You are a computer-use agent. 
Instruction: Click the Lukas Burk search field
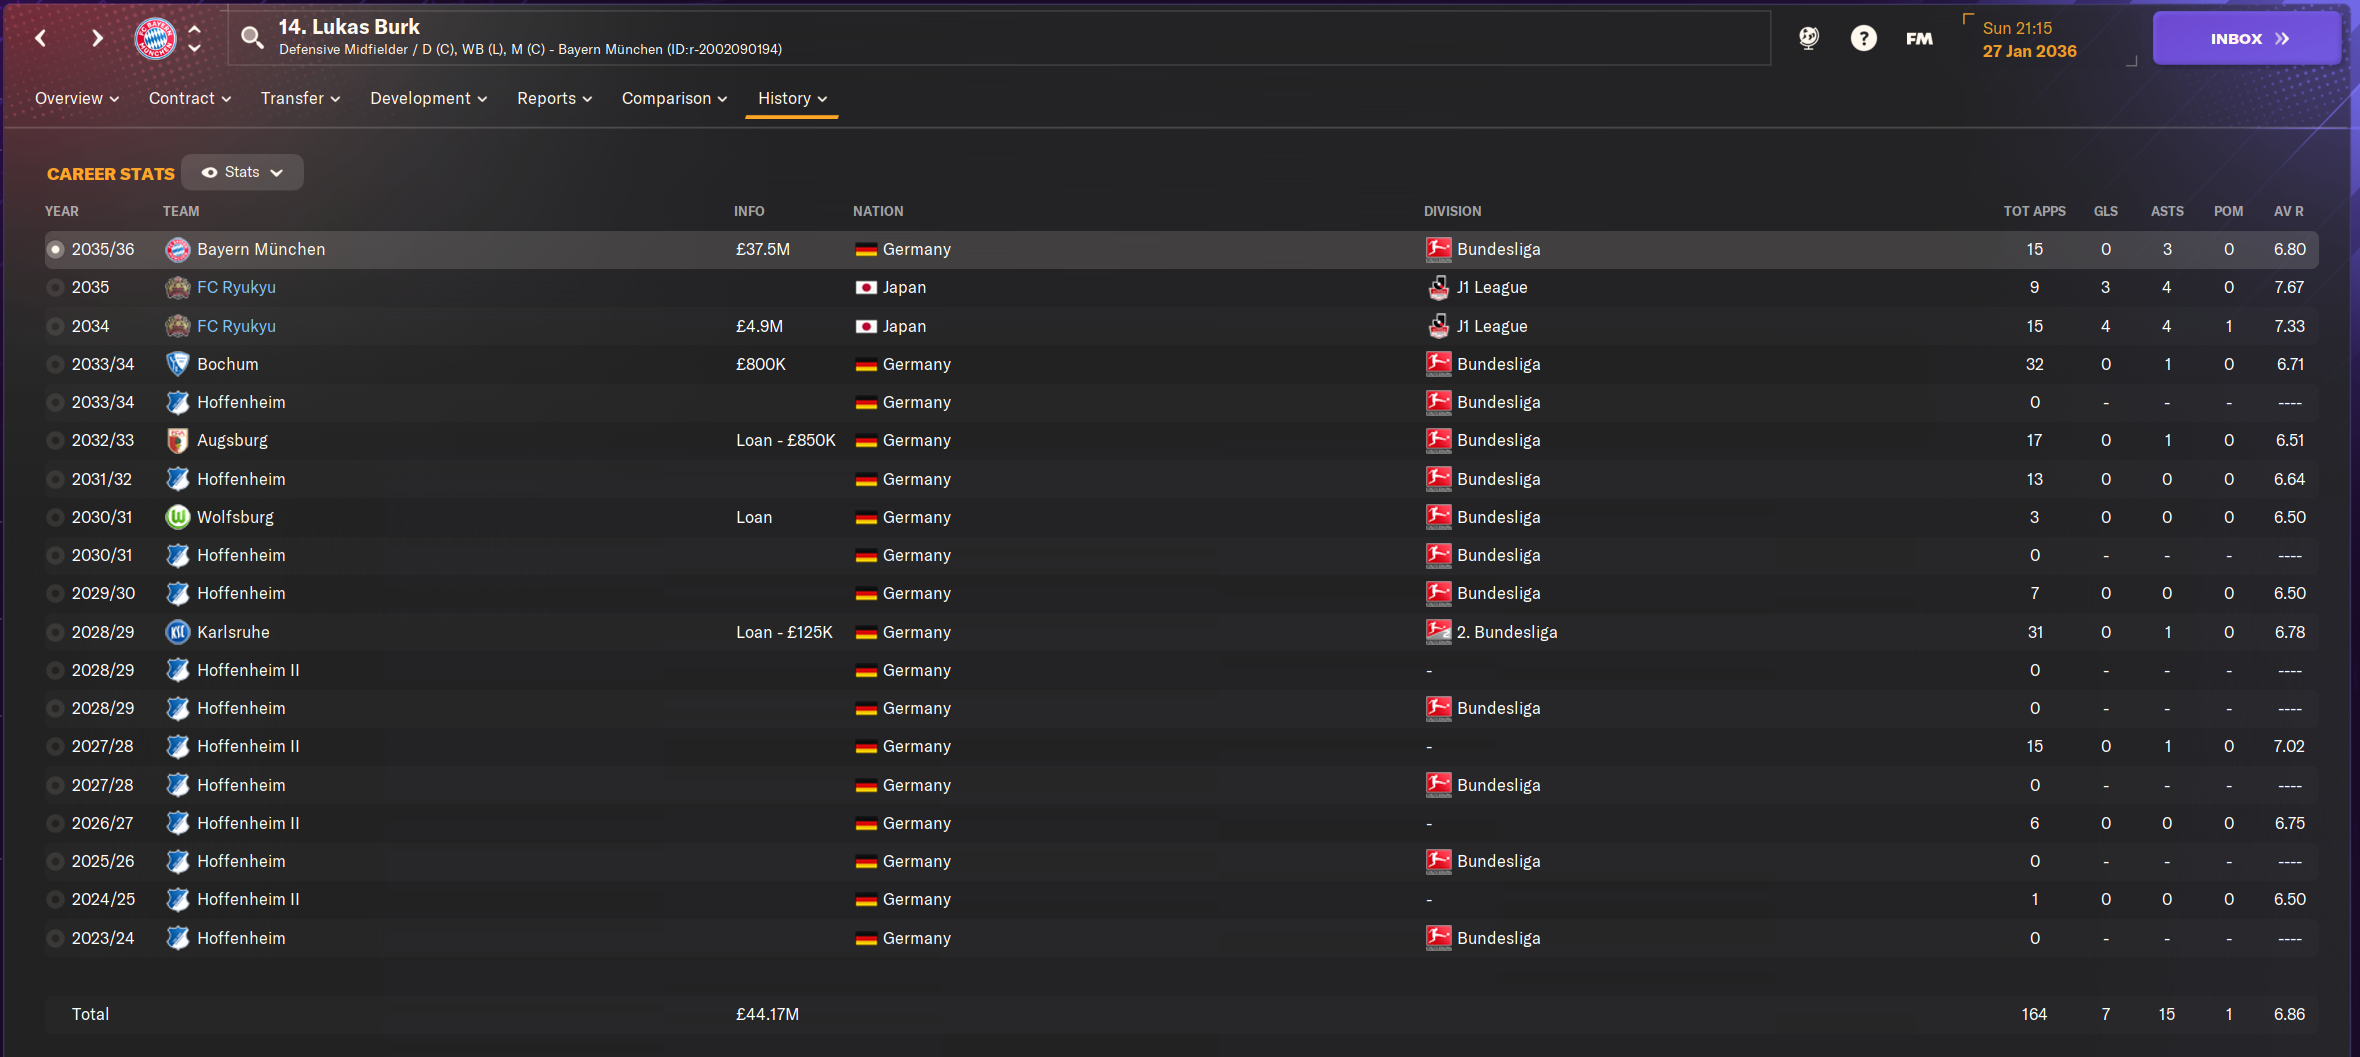1000,38
